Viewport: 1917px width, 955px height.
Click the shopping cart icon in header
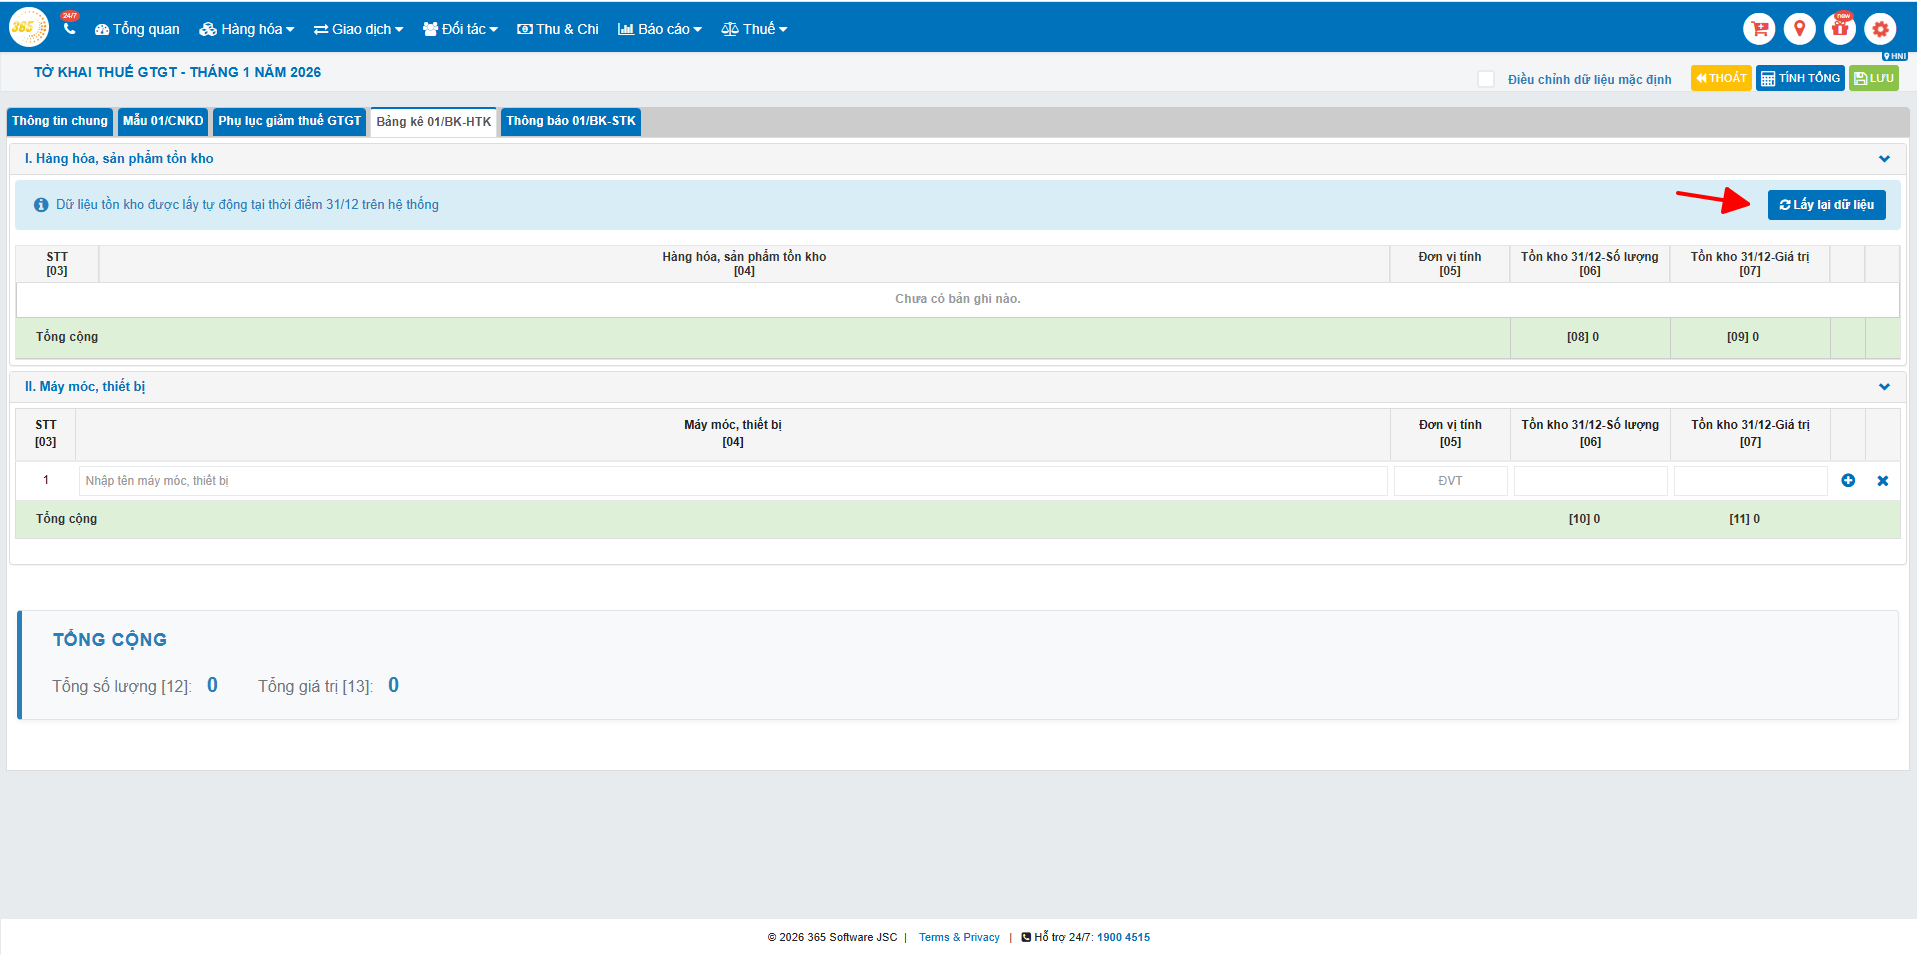pyautogui.click(x=1759, y=29)
